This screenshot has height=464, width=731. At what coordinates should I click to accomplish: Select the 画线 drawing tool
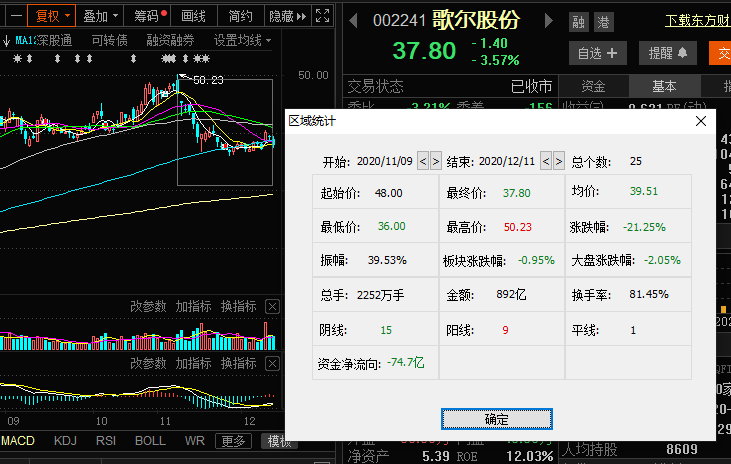tap(193, 16)
